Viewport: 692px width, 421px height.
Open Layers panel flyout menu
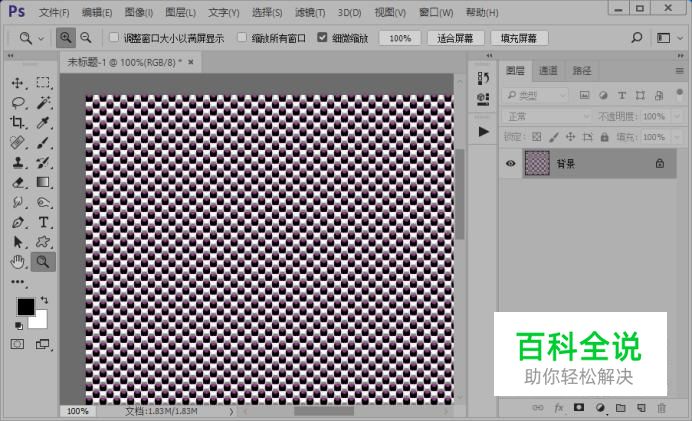679,71
